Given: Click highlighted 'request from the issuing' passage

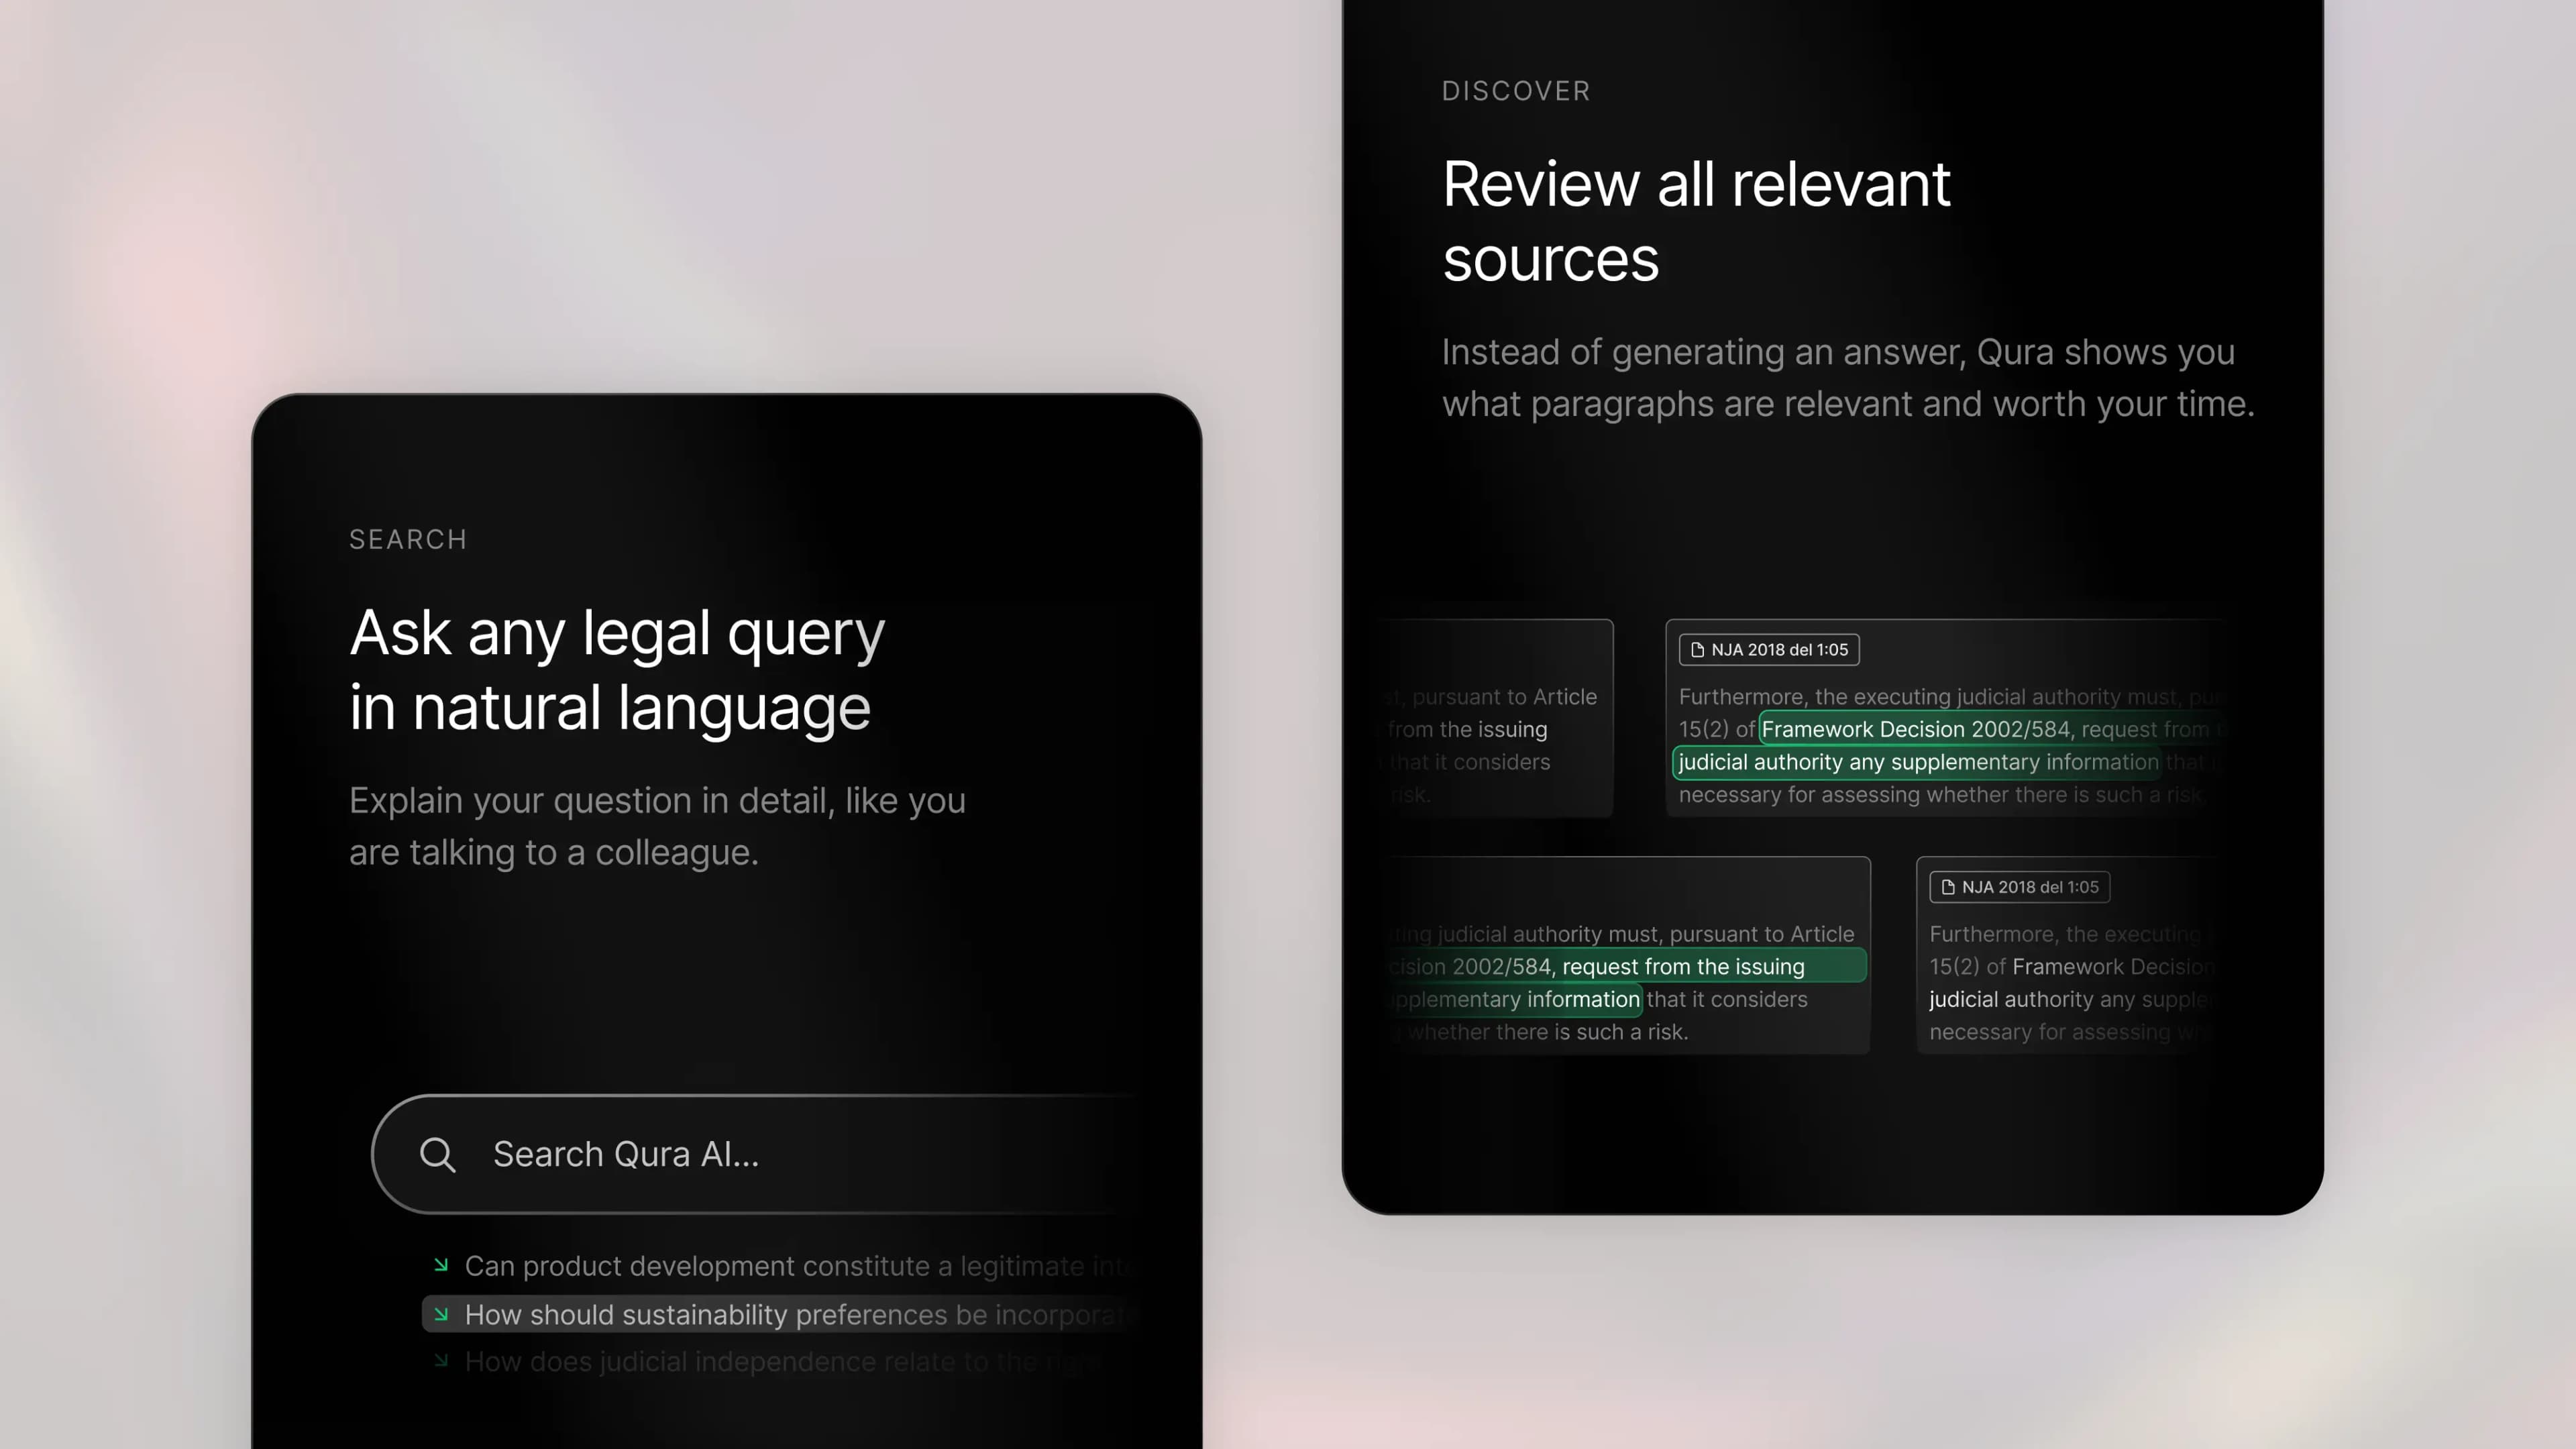Looking at the screenshot, I should point(1683,967).
